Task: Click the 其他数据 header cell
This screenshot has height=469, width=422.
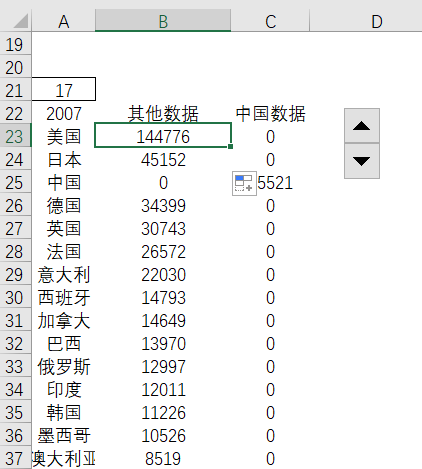Action: 163,113
